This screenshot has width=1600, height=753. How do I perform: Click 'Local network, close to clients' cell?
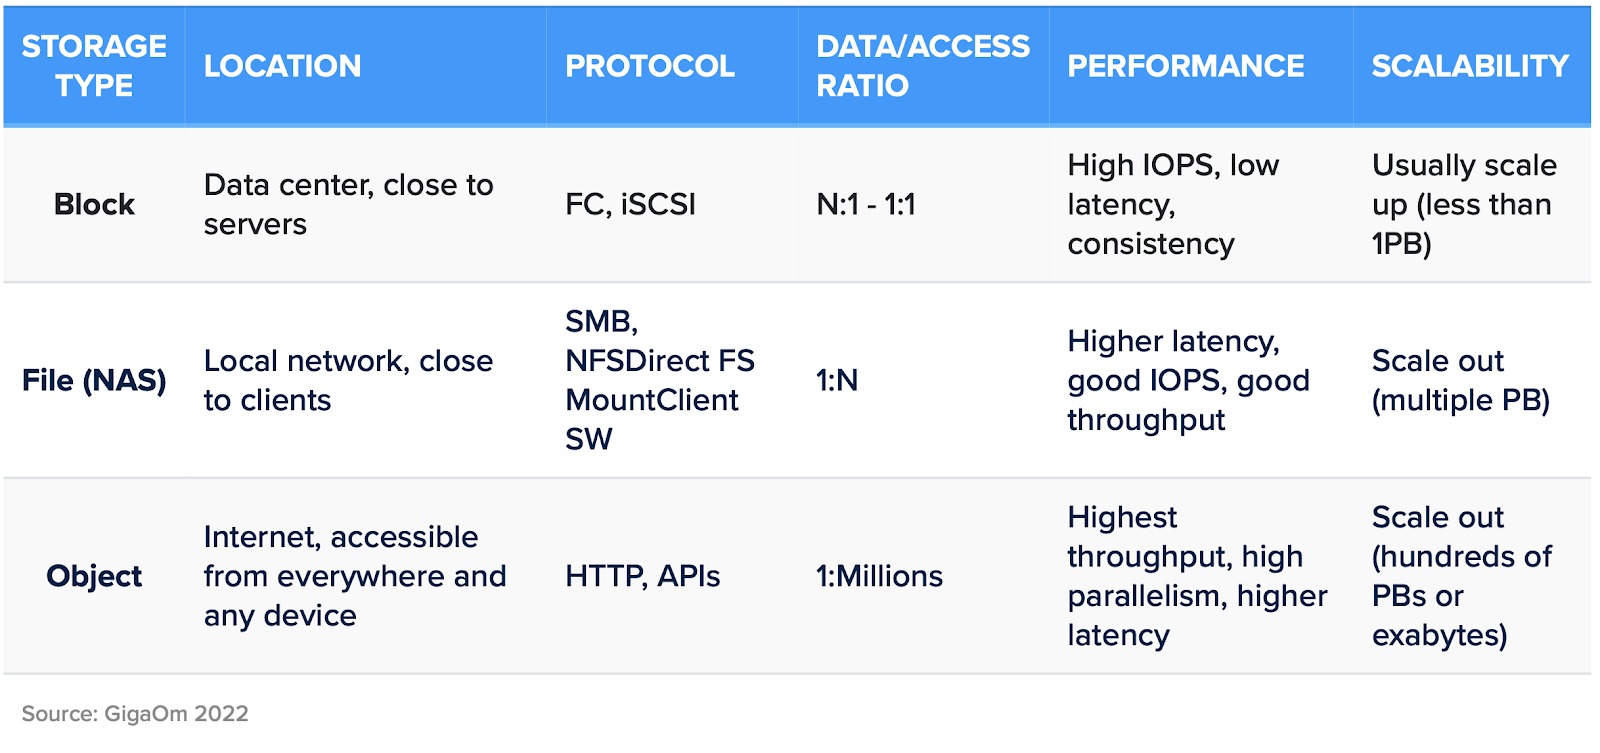348,380
